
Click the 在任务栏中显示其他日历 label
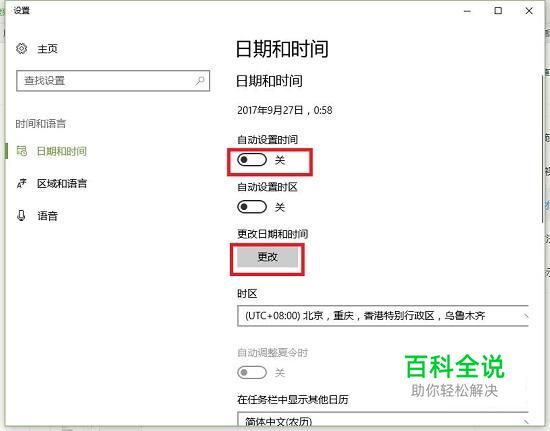[x=293, y=399]
